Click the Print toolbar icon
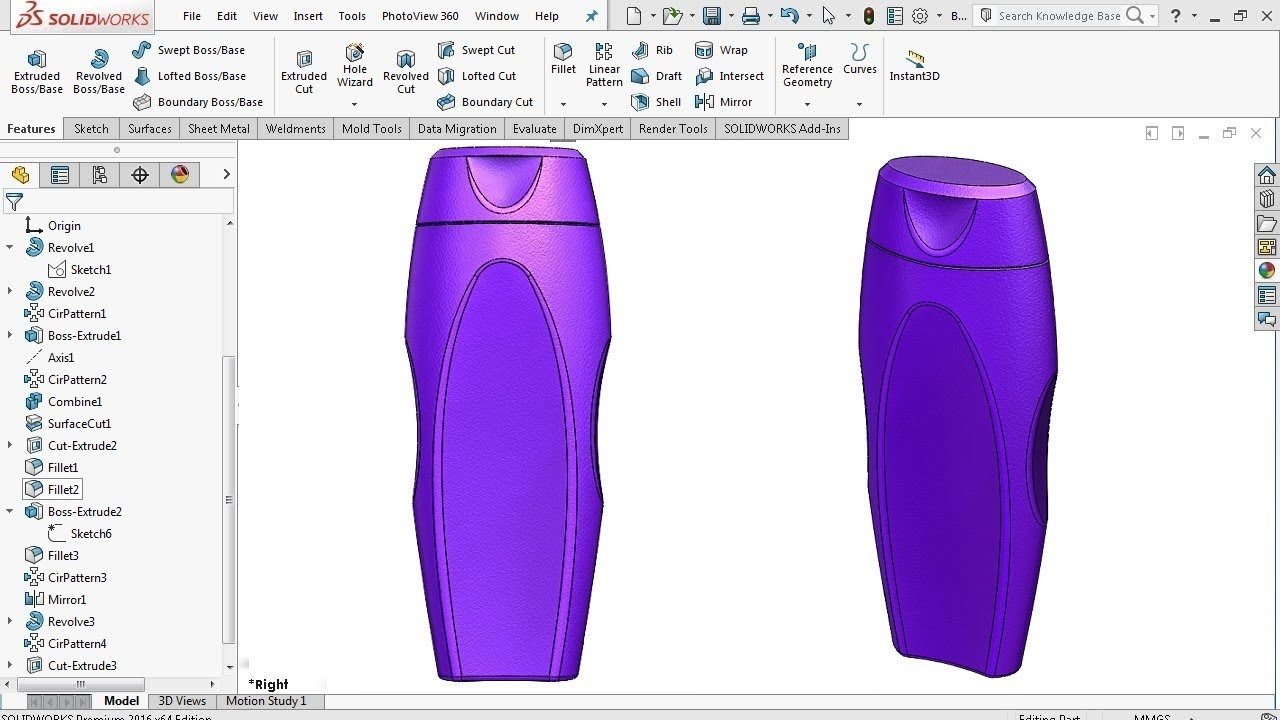Image resolution: width=1280 pixels, height=720 pixels. tap(751, 16)
